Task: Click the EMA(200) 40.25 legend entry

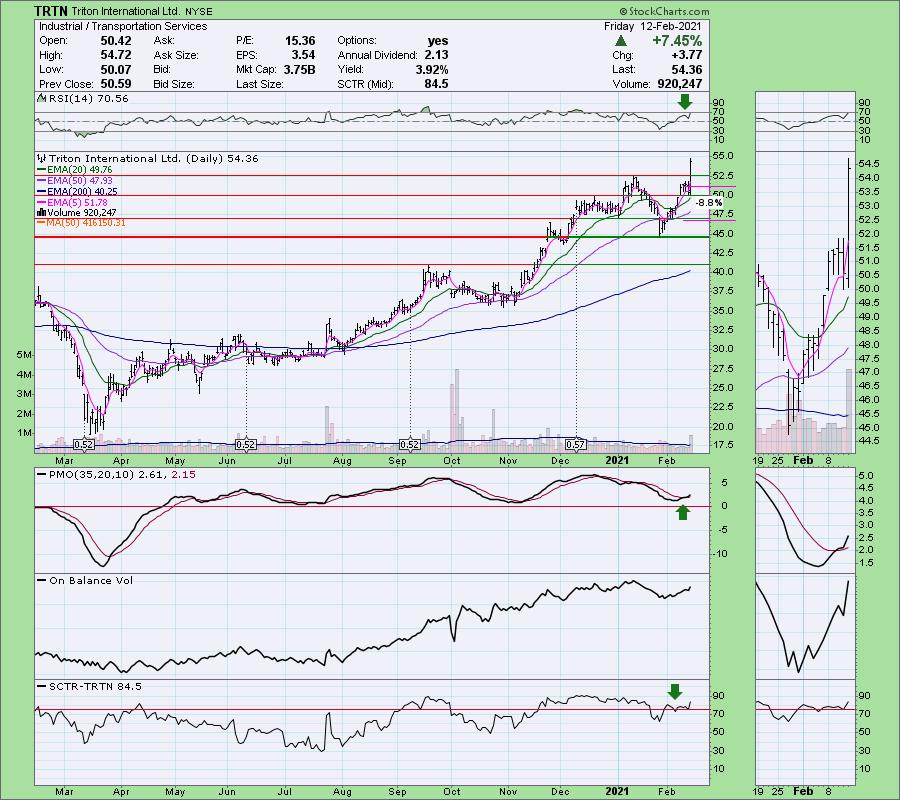Action: [x=77, y=191]
